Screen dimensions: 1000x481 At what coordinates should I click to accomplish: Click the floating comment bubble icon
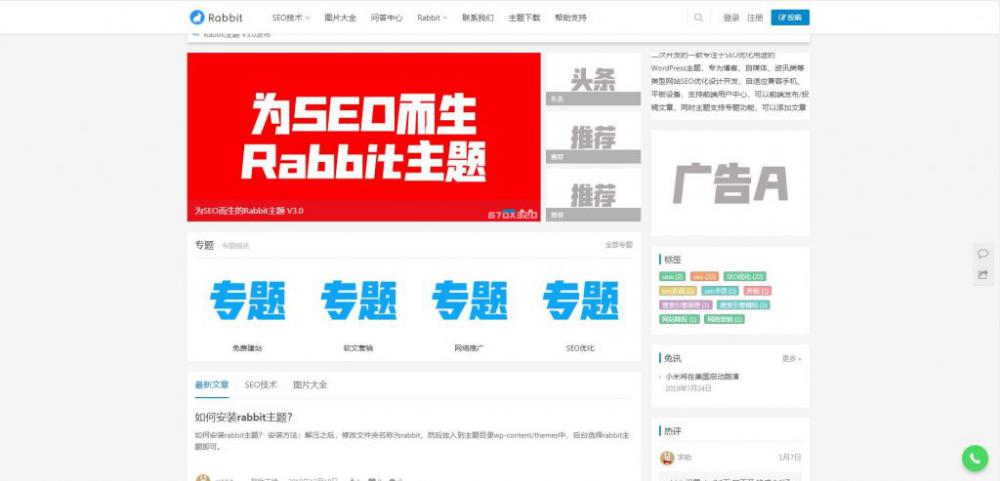coord(983,254)
